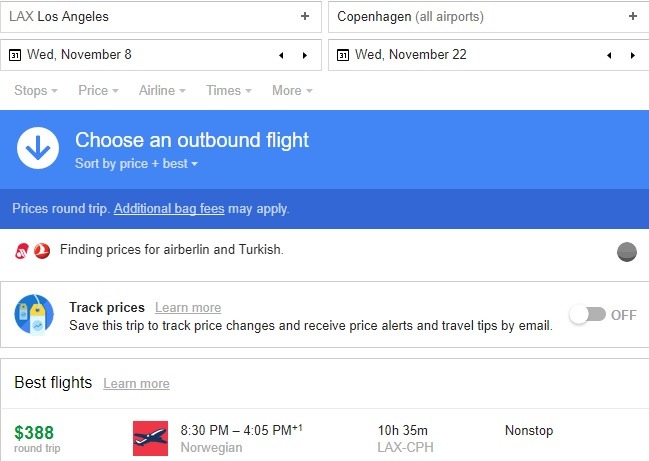This screenshot has height=461, width=649.
Task: Click the plus icon beside Copenhagen destination
Action: [x=632, y=16]
